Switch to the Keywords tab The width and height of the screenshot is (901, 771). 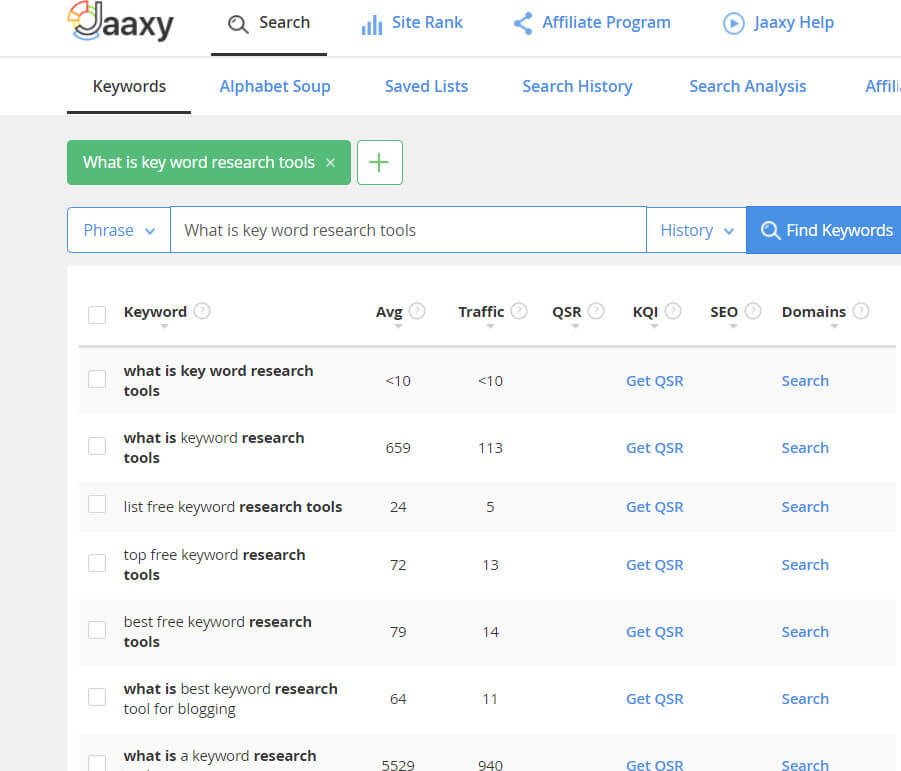[x=129, y=87]
